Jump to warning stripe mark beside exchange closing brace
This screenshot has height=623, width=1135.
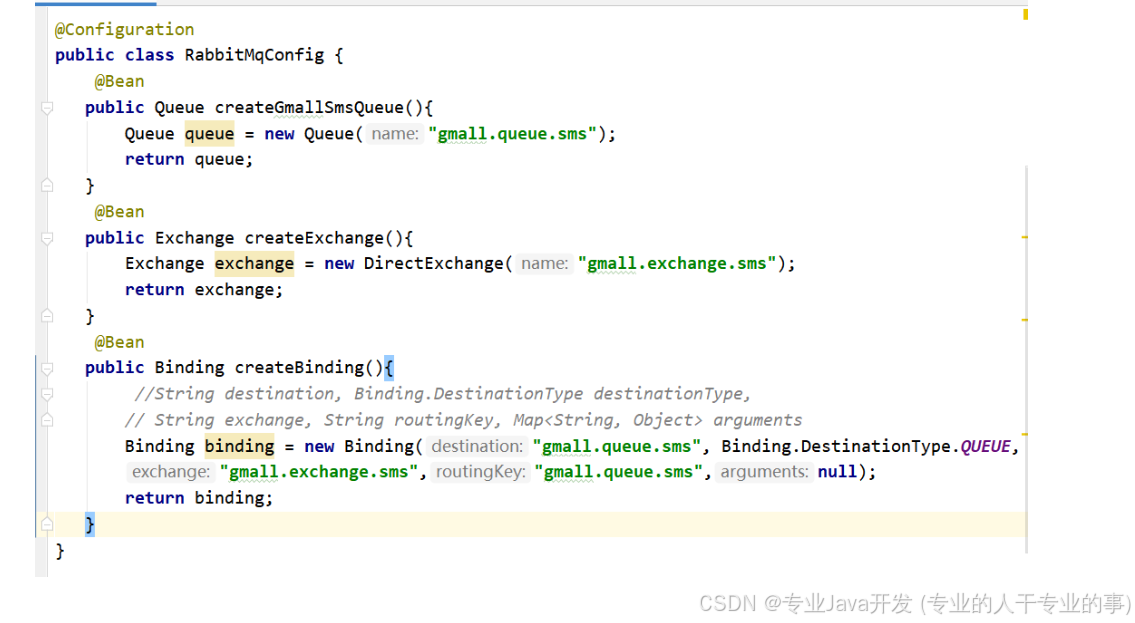tap(1025, 319)
